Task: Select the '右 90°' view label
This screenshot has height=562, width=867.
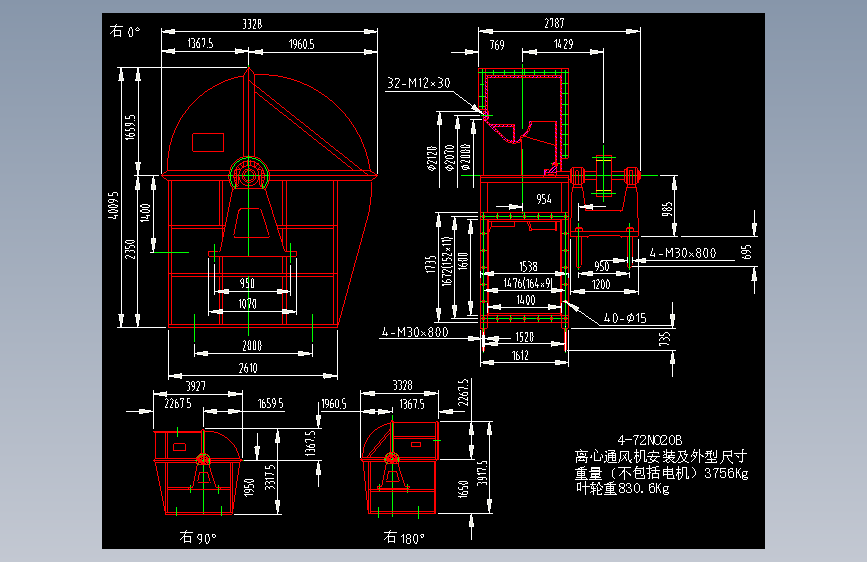Action: [198, 537]
